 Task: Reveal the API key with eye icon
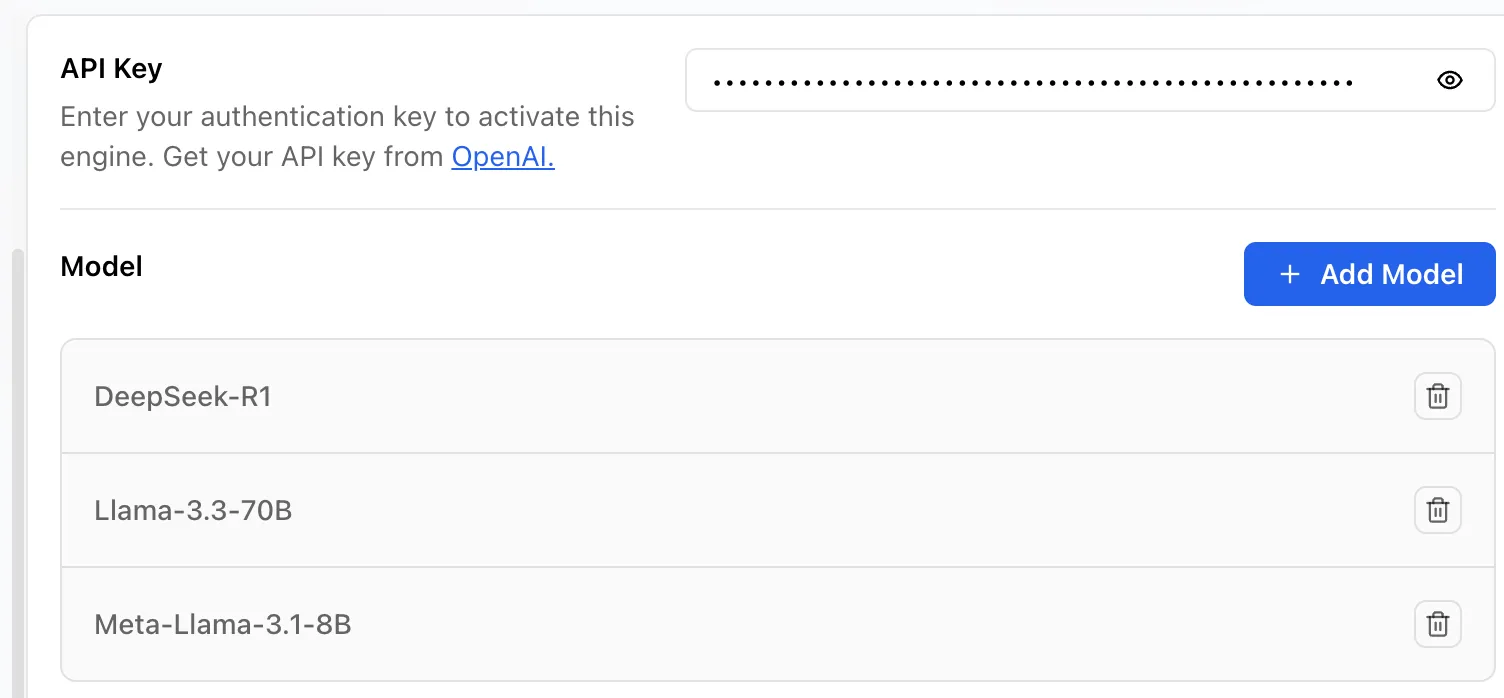tap(1449, 81)
